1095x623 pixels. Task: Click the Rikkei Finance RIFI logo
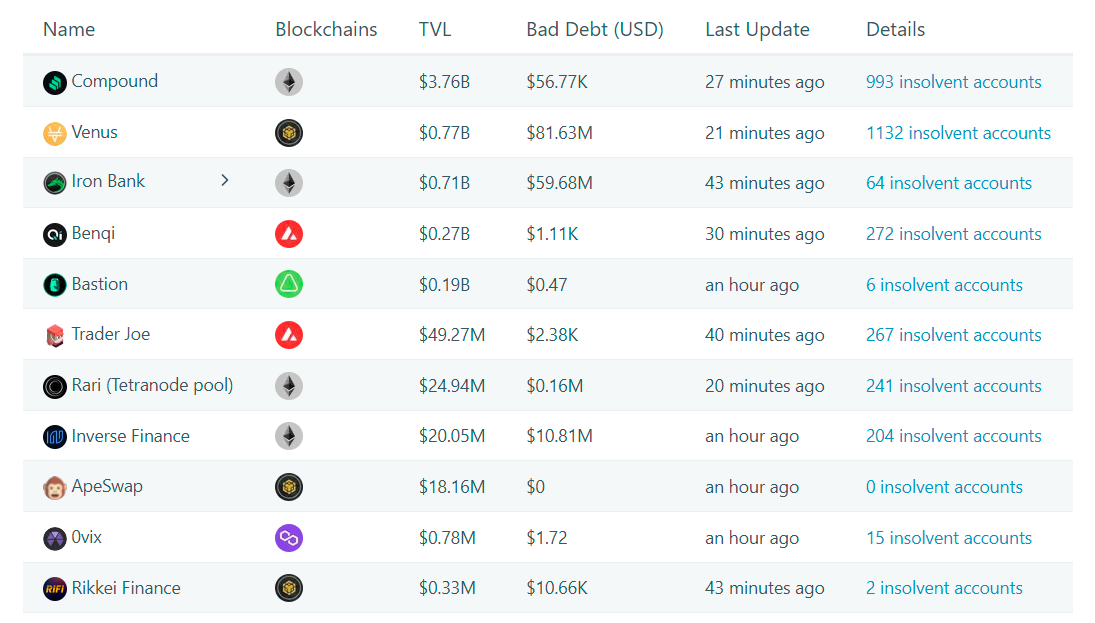tap(54, 589)
